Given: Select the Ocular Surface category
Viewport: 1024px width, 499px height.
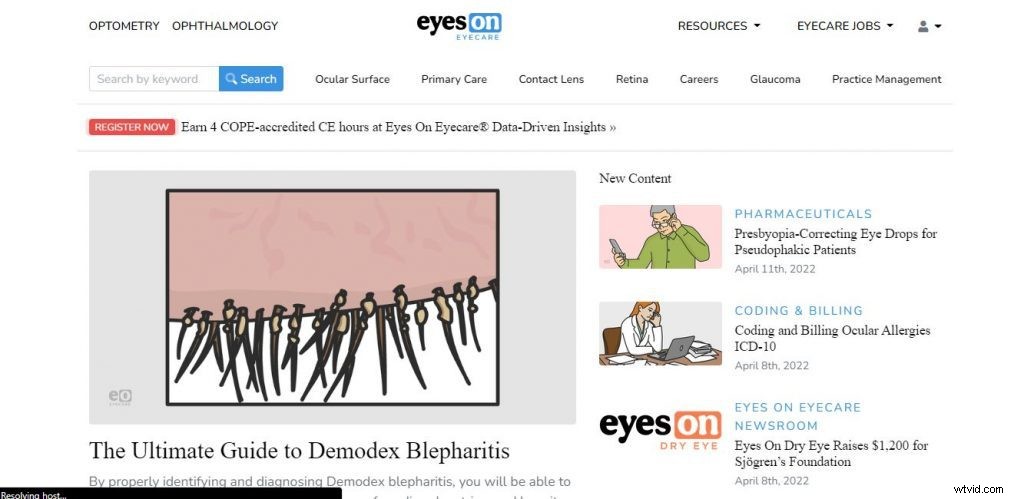Looking at the screenshot, I should pos(352,79).
